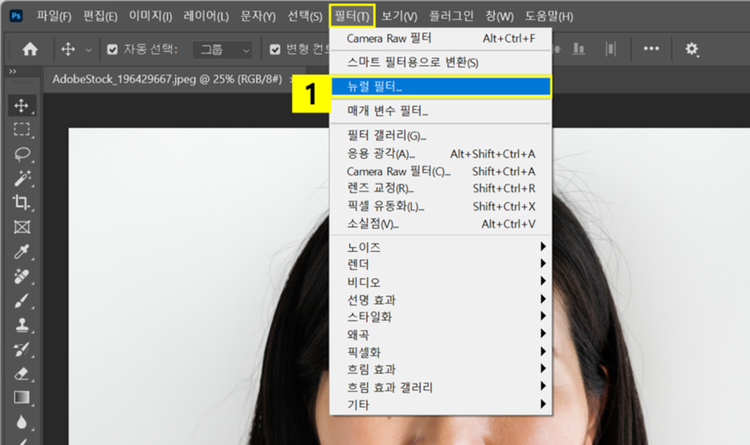The image size is (750, 445).
Task: Open the 파일(F) menu
Action: pyautogui.click(x=54, y=16)
